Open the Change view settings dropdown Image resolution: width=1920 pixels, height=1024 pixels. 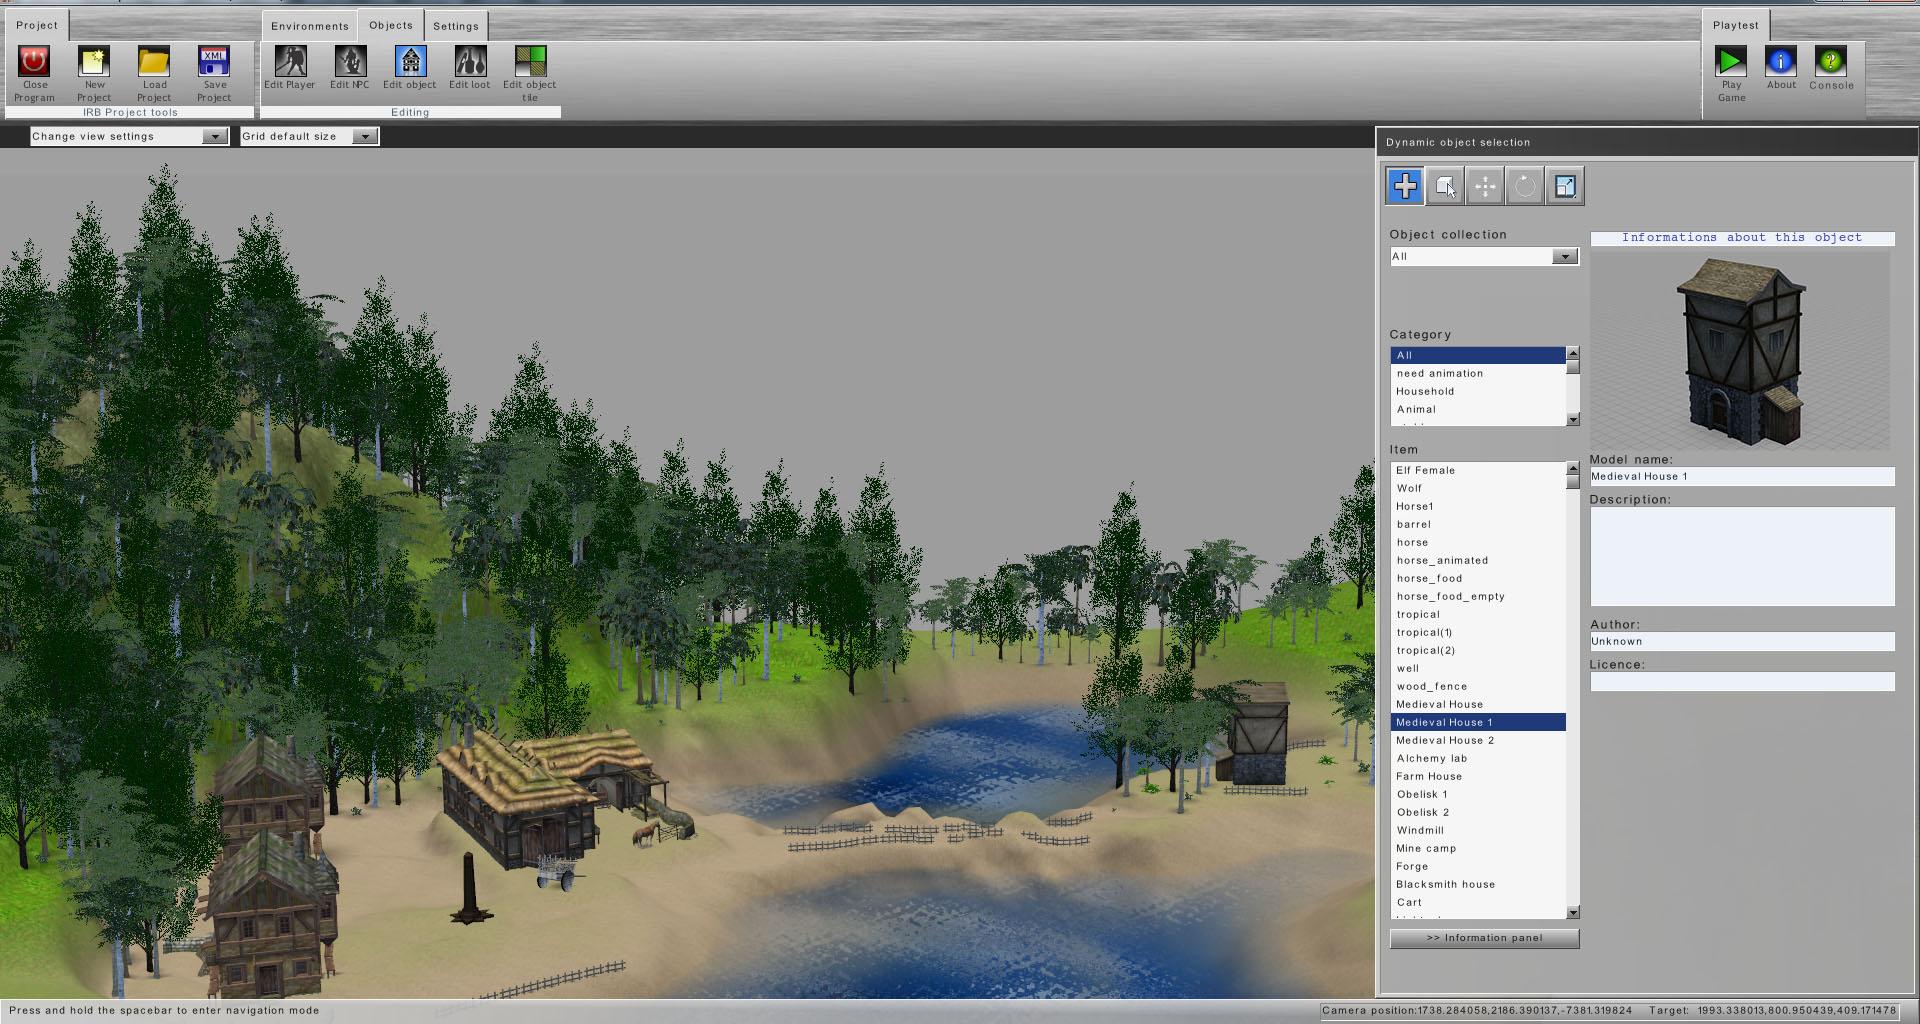130,136
